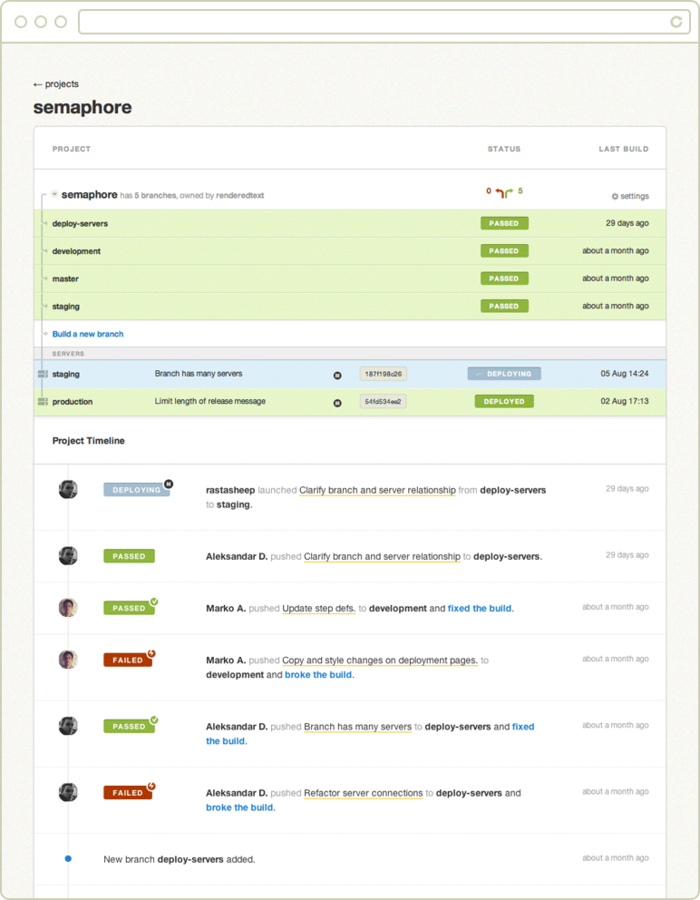Click rastasheep avatar in the timeline
This screenshot has height=900, width=700.
68,490
